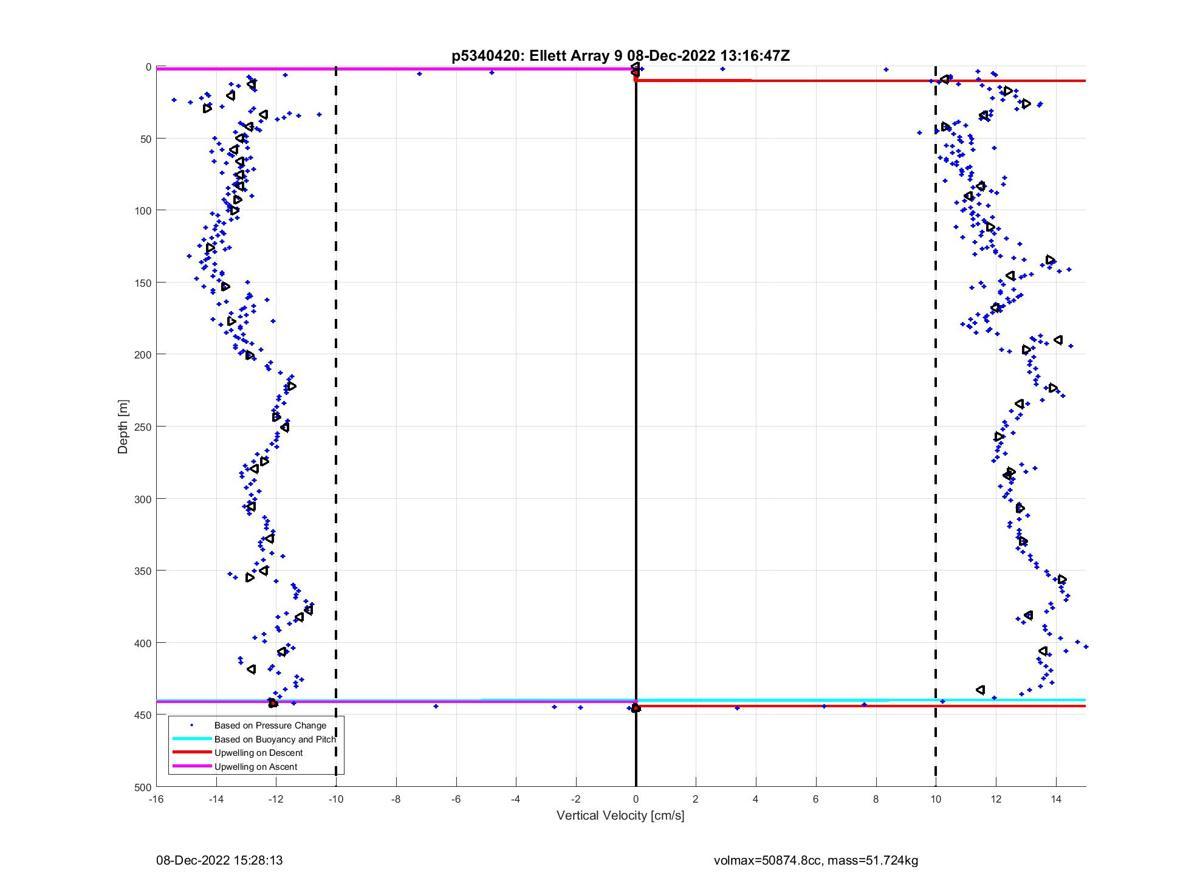The image size is (1200, 885).
Task: Click the y-axis tick label 450
Action: [141, 715]
